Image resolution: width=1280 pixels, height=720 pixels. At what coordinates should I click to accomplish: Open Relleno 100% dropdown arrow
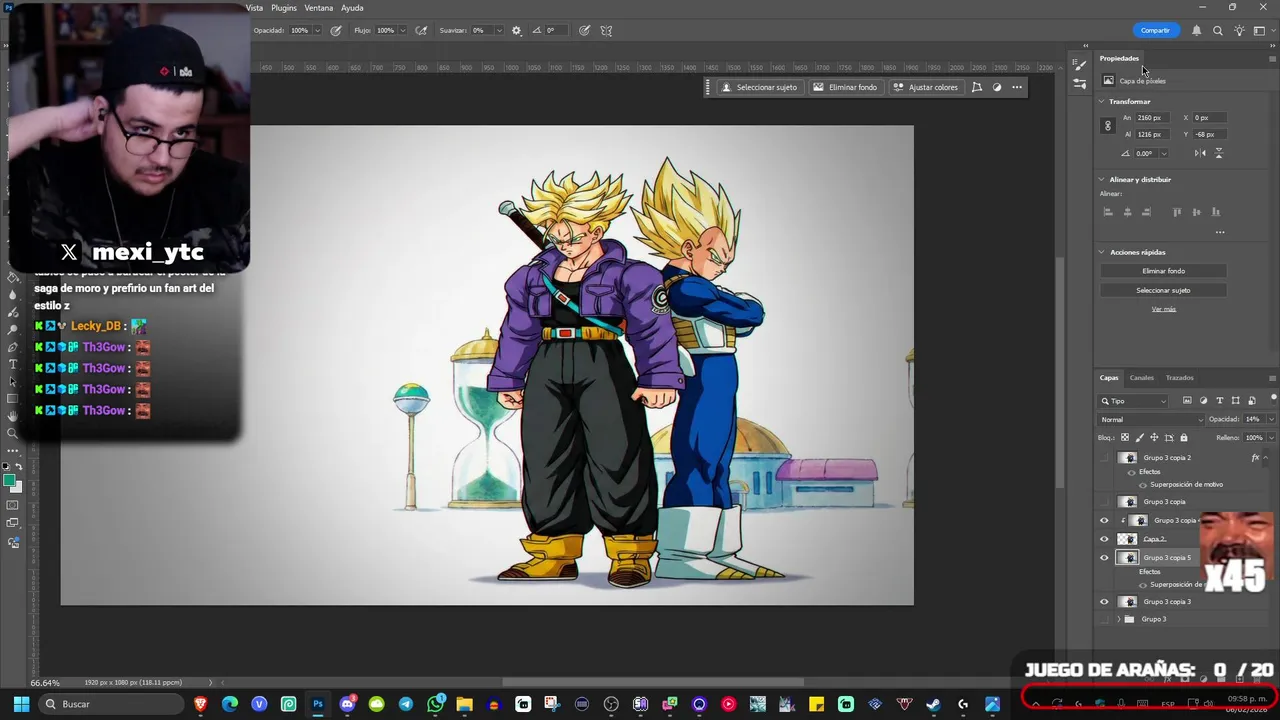click(x=1271, y=438)
